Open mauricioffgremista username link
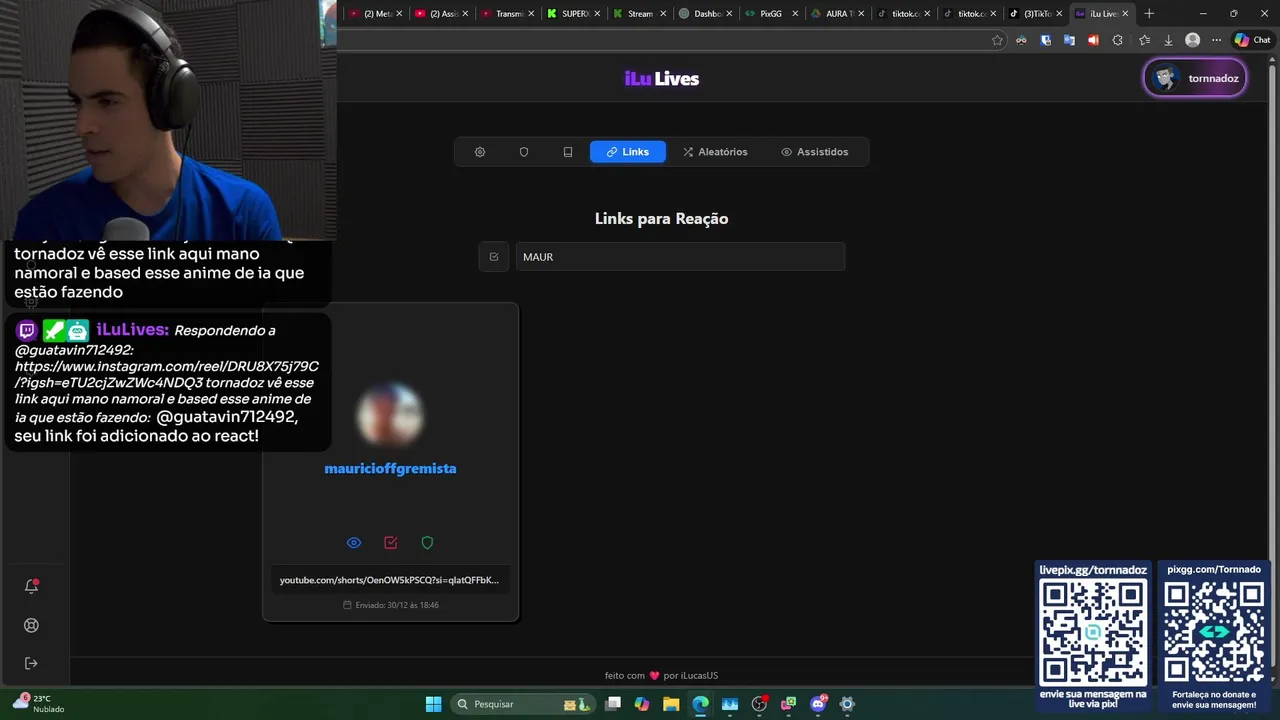The width and height of the screenshot is (1280, 720). pyautogui.click(x=390, y=468)
